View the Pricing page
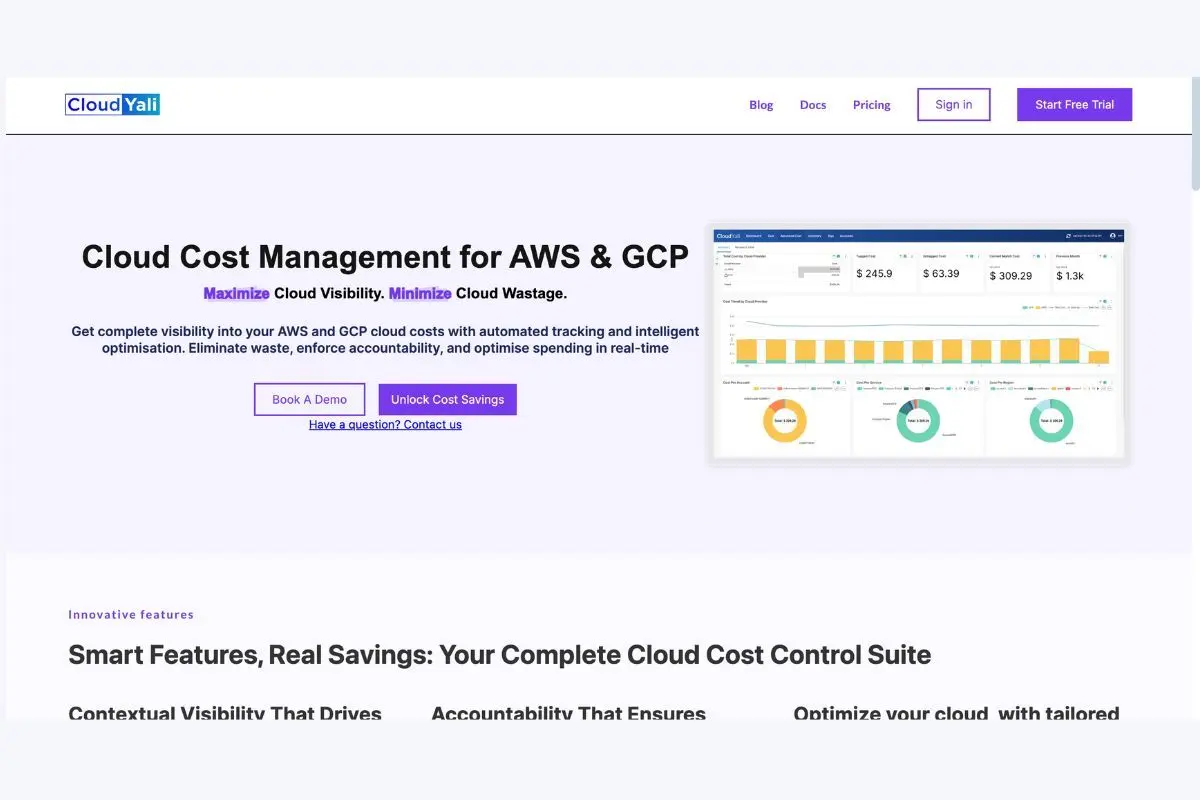This screenshot has width=1200, height=800. pyautogui.click(x=872, y=105)
